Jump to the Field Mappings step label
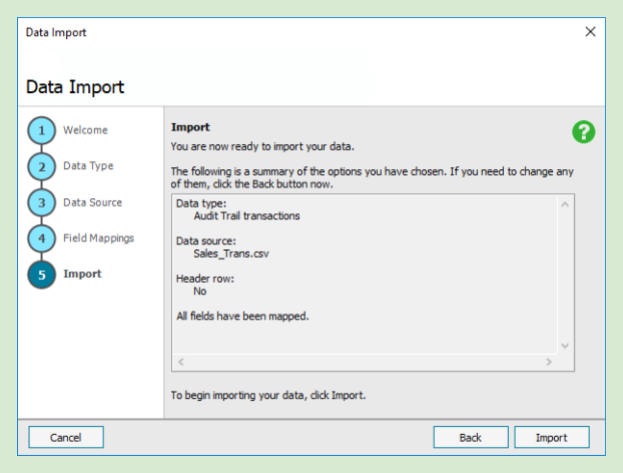Viewport: 623px width, 473px height. click(x=98, y=238)
